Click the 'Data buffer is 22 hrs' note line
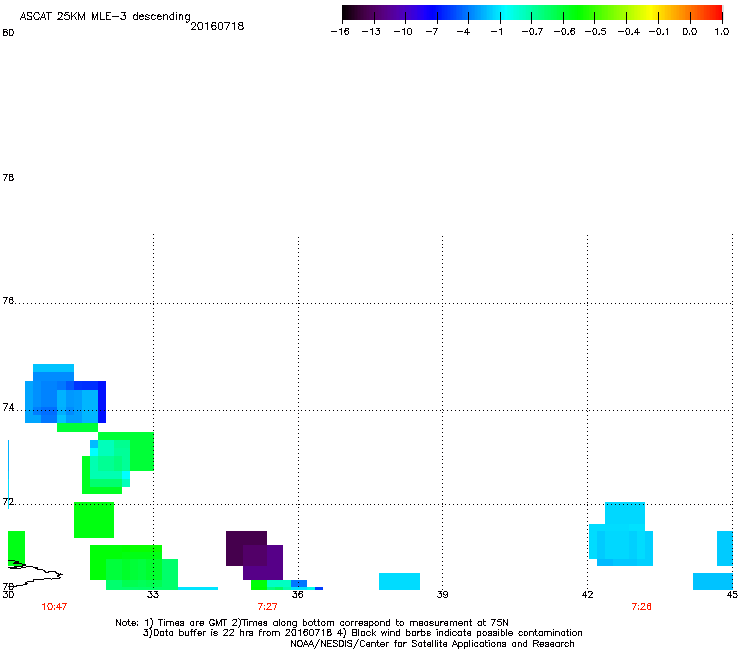This screenshot has height=650, width=740. (x=362, y=633)
